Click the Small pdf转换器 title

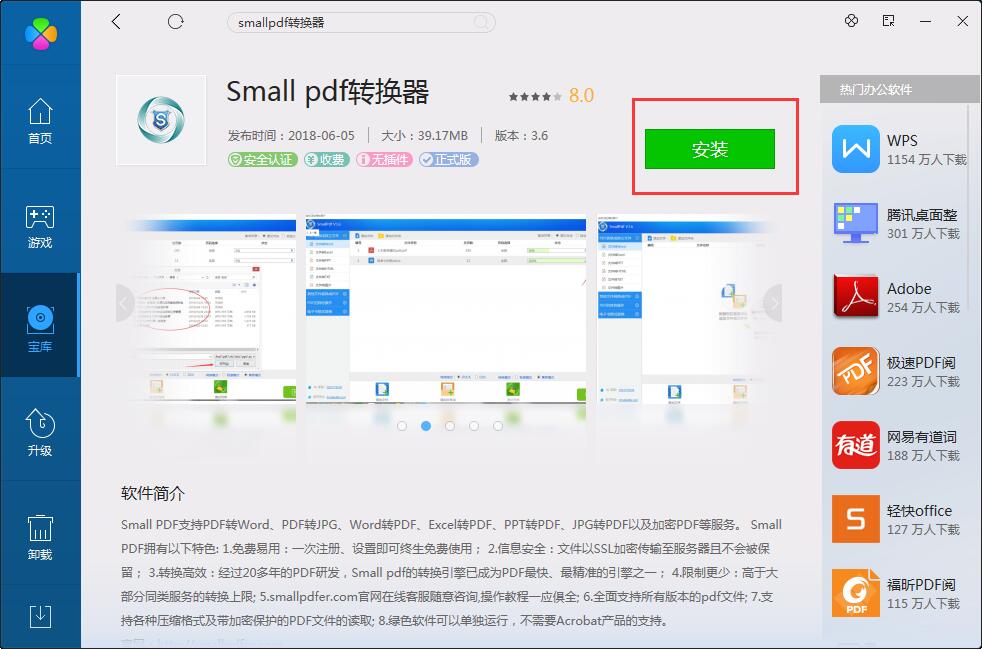click(x=328, y=92)
